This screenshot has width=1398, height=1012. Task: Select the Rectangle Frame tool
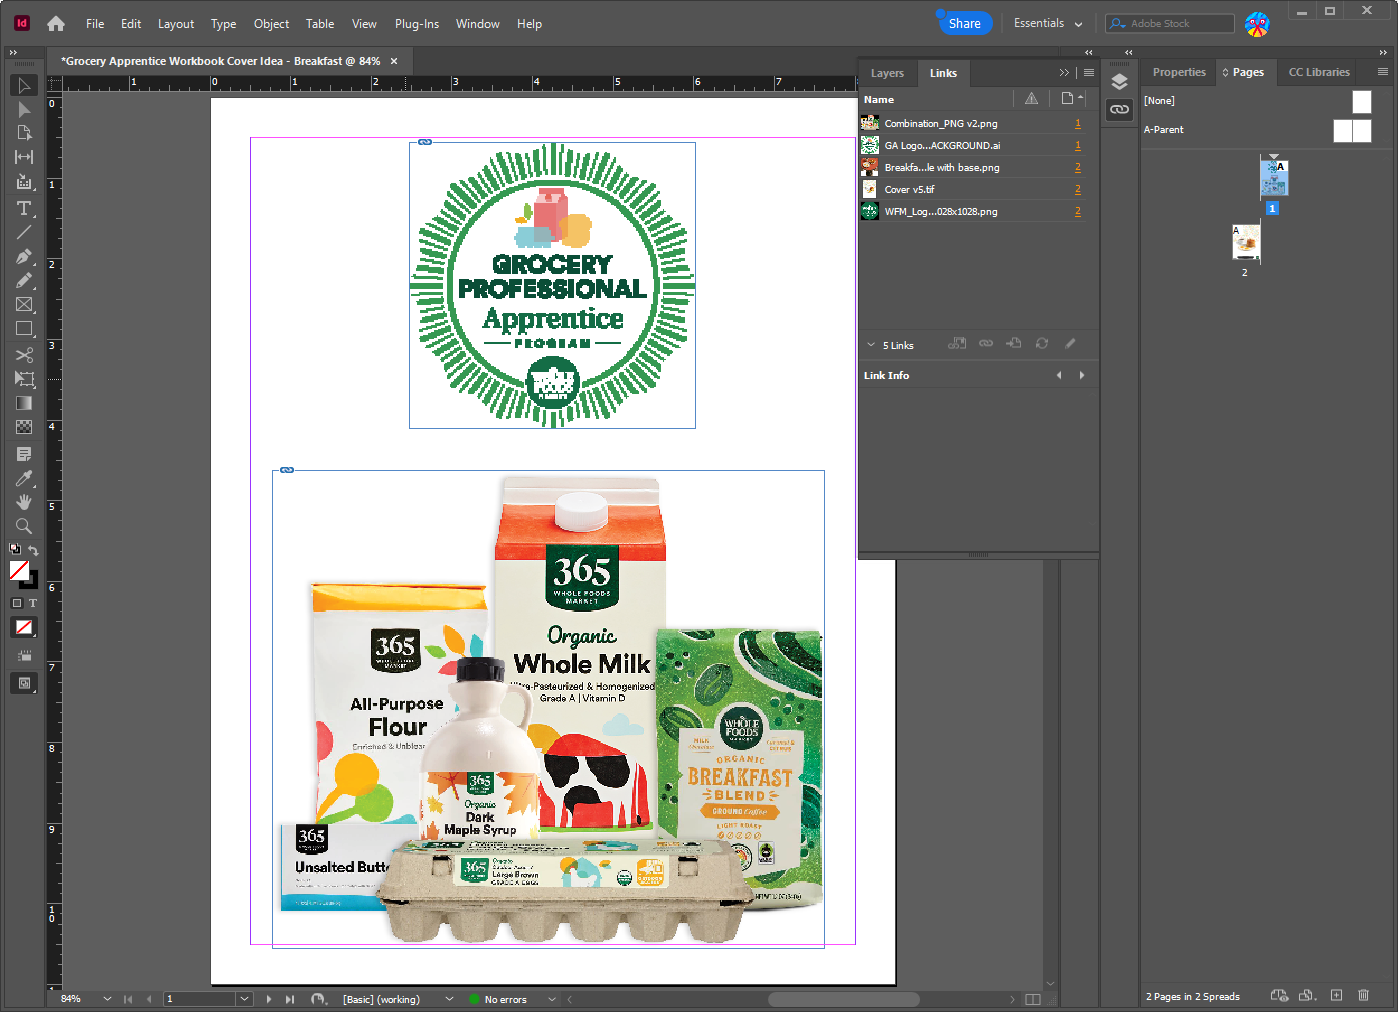(x=24, y=305)
